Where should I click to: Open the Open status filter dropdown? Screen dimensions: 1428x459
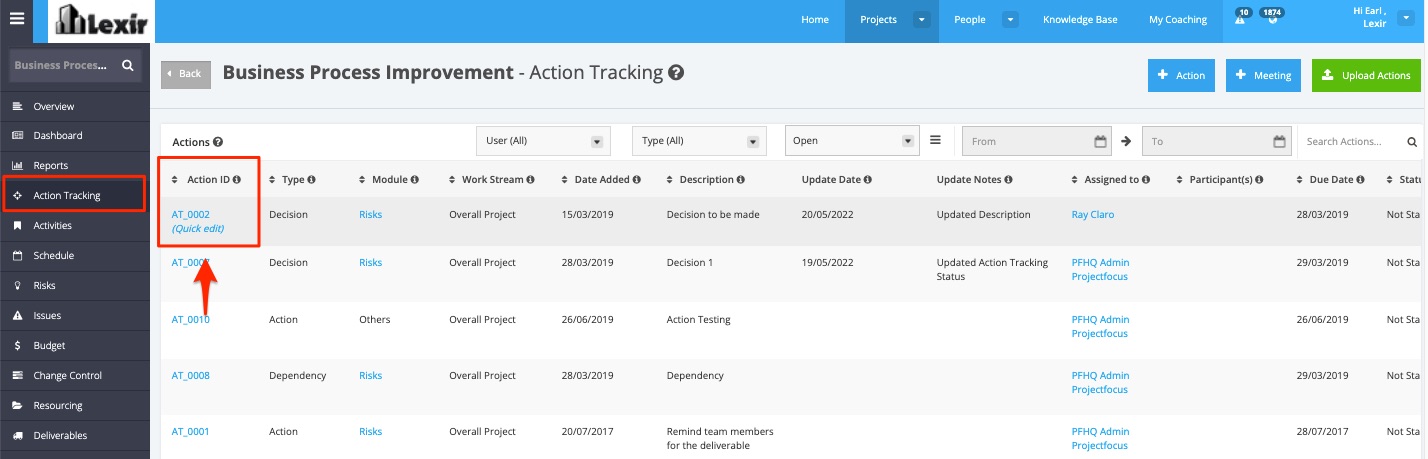[x=852, y=141]
